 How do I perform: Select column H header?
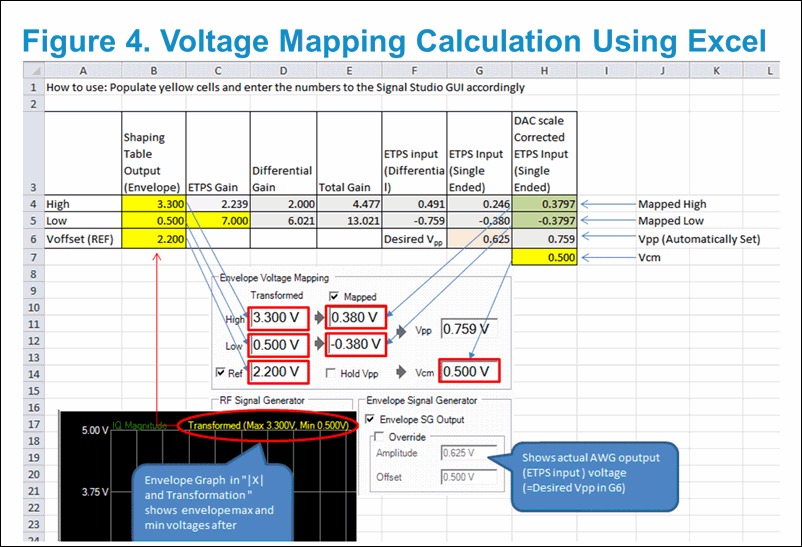[544, 70]
